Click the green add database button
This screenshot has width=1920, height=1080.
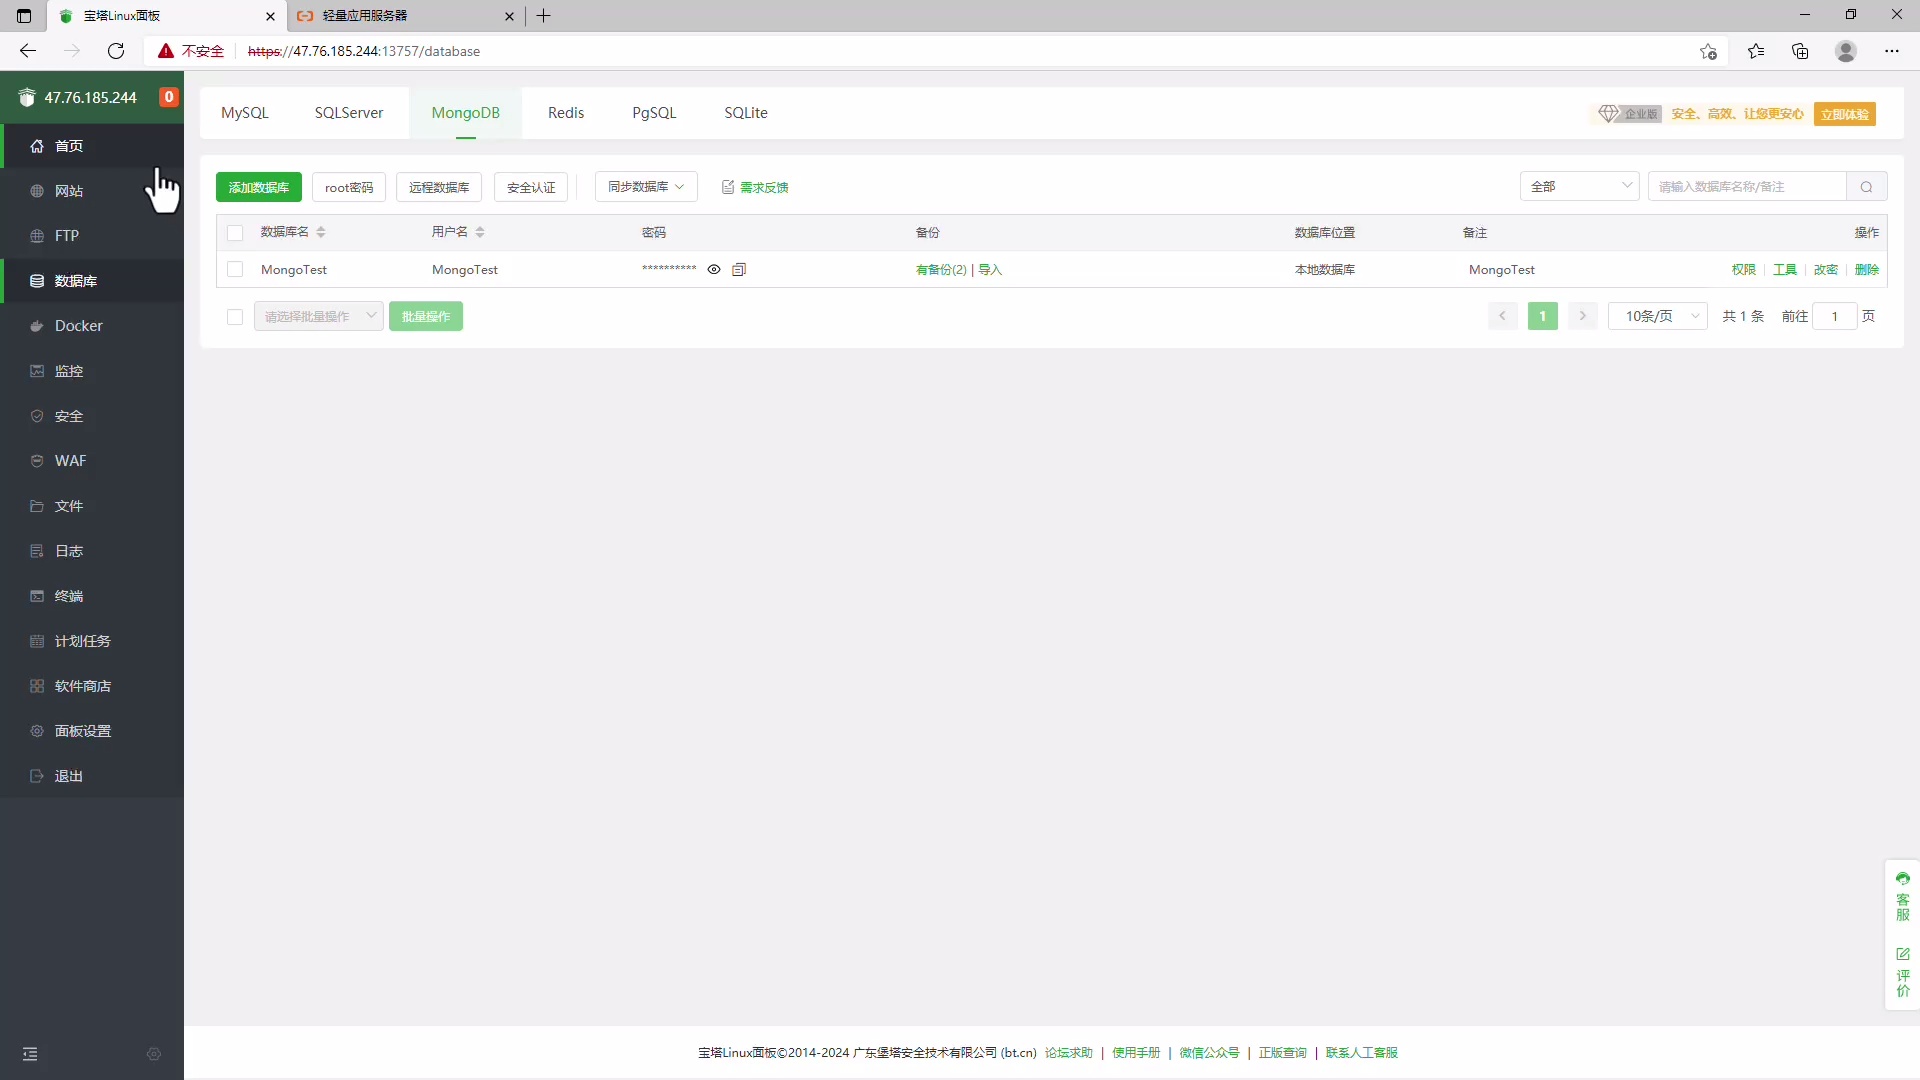tap(258, 187)
